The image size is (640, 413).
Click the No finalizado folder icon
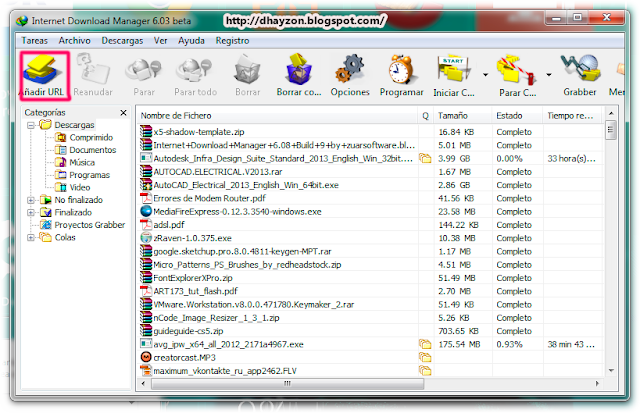[x=46, y=200]
